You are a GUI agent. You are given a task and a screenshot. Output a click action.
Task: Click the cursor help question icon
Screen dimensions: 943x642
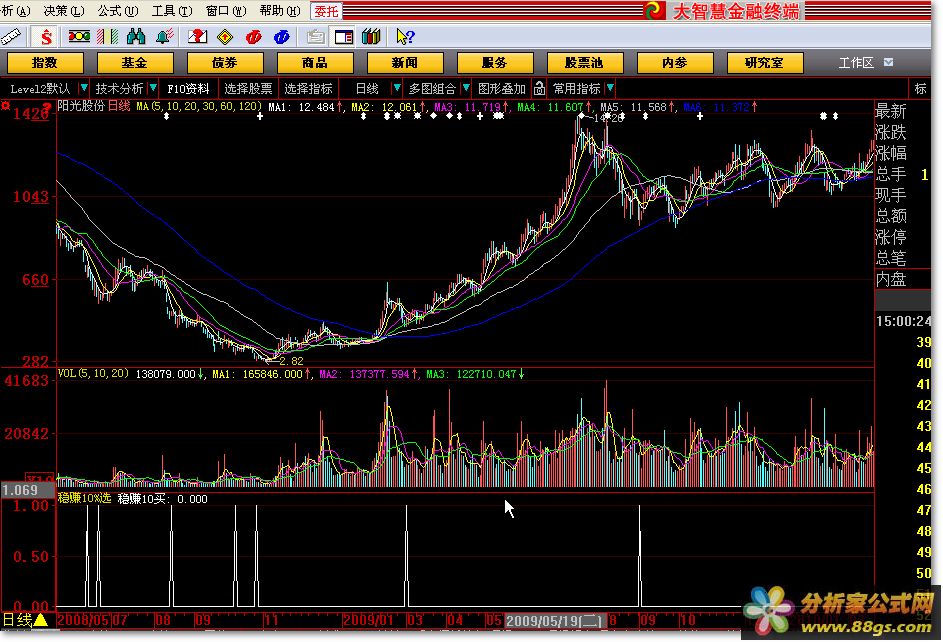click(x=405, y=37)
